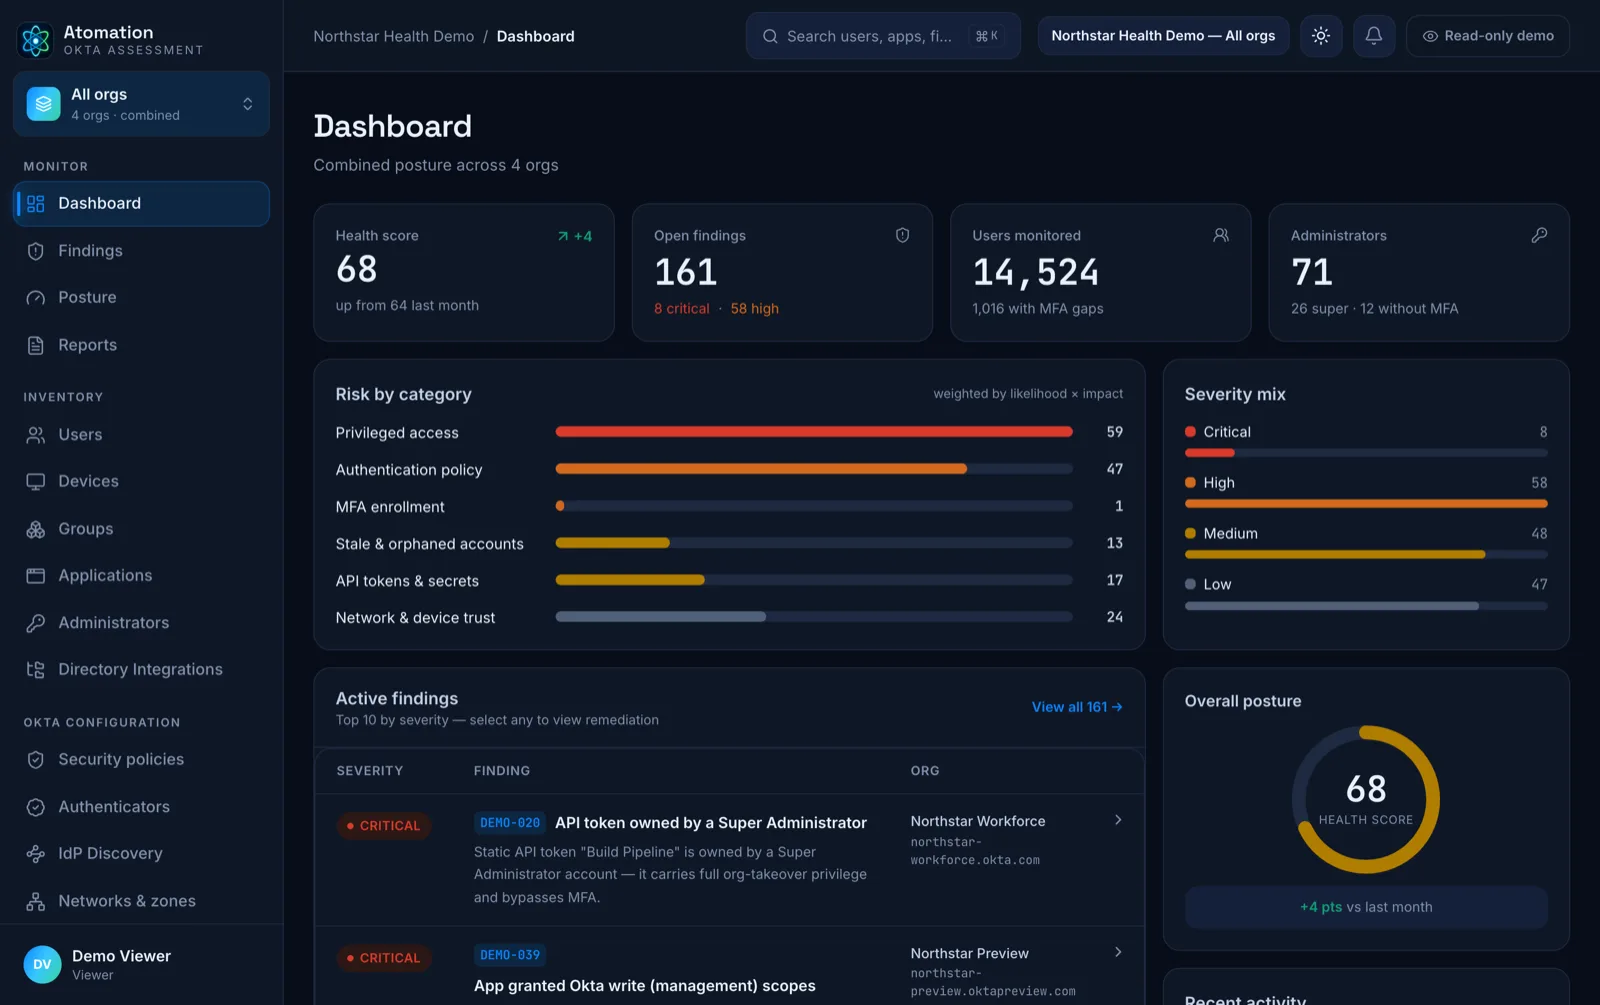
Task: Click the DEMO-020 finding ID tag
Action: [x=510, y=823]
